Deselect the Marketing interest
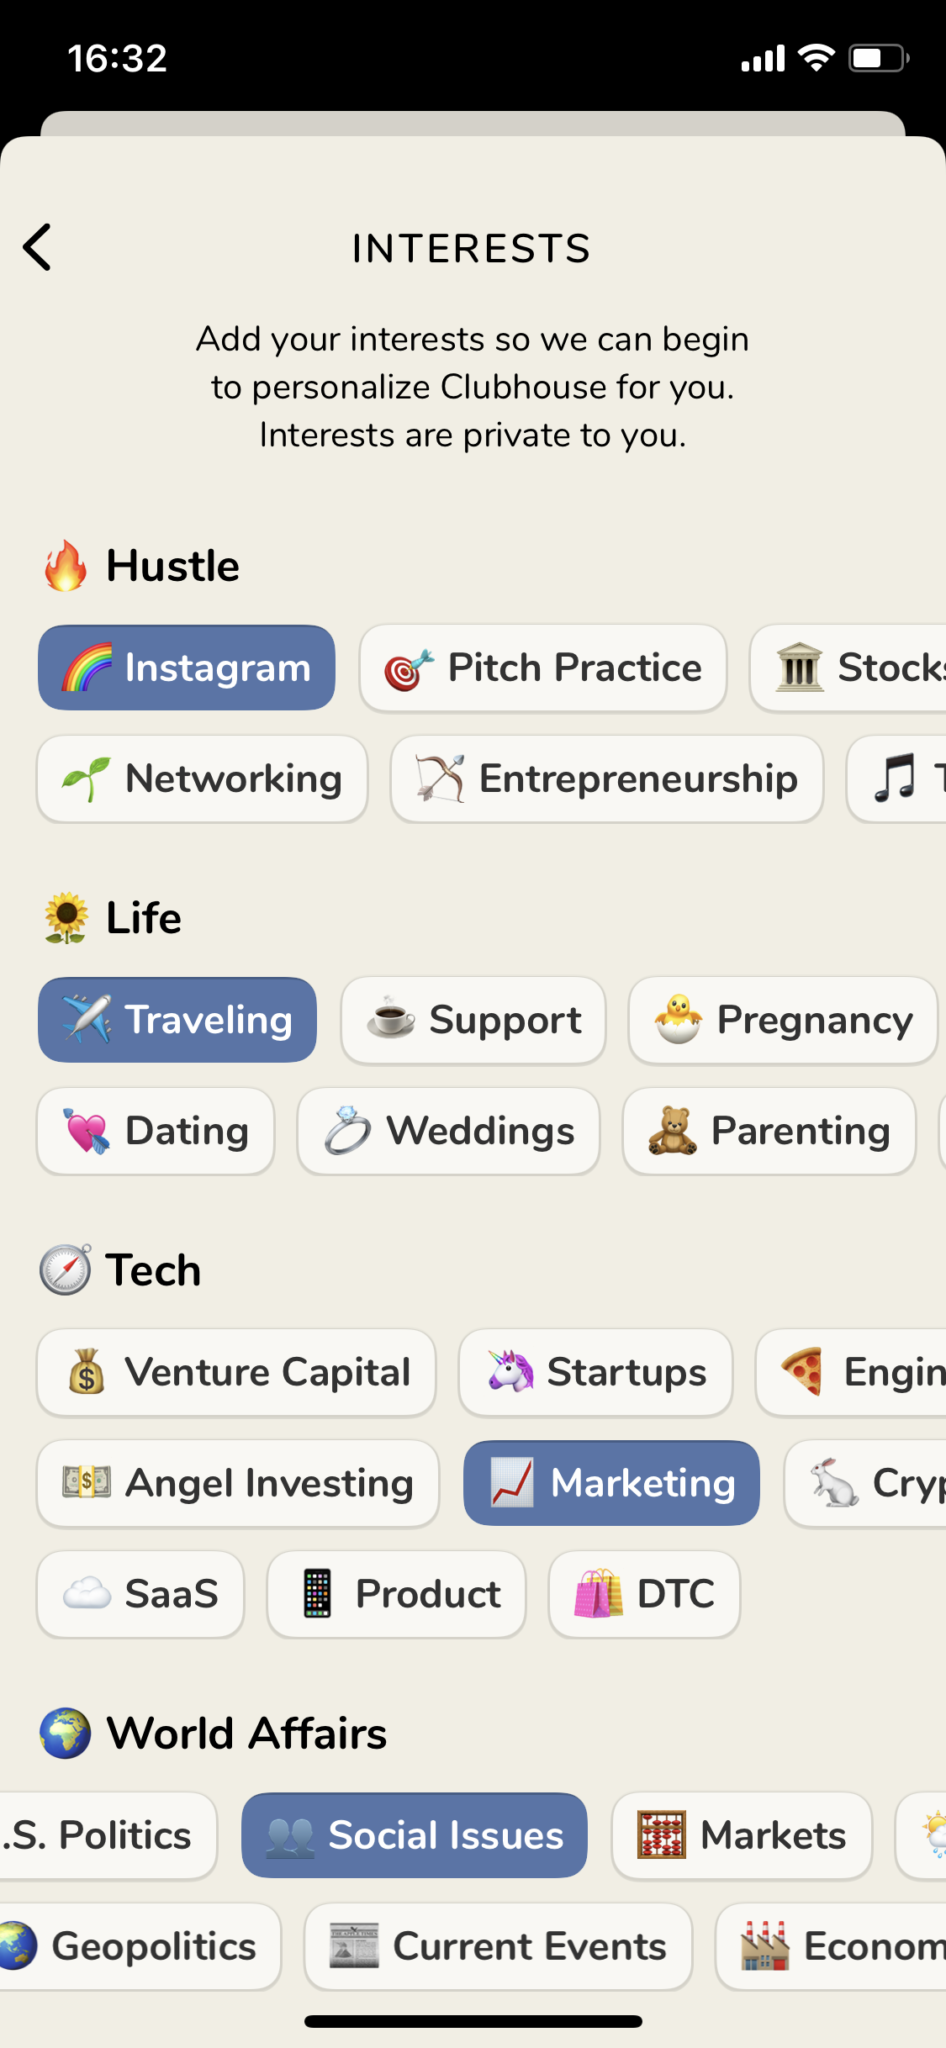 611,1483
